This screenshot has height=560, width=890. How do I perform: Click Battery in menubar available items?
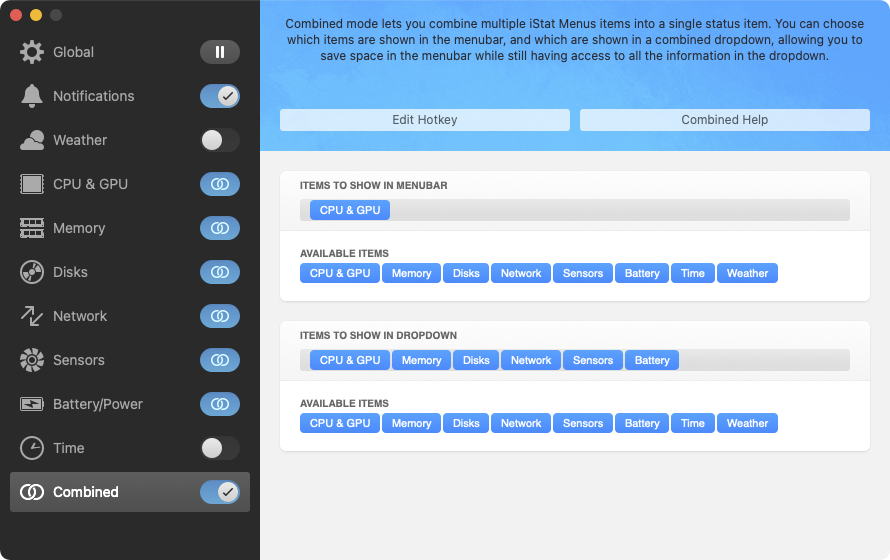click(x=642, y=273)
